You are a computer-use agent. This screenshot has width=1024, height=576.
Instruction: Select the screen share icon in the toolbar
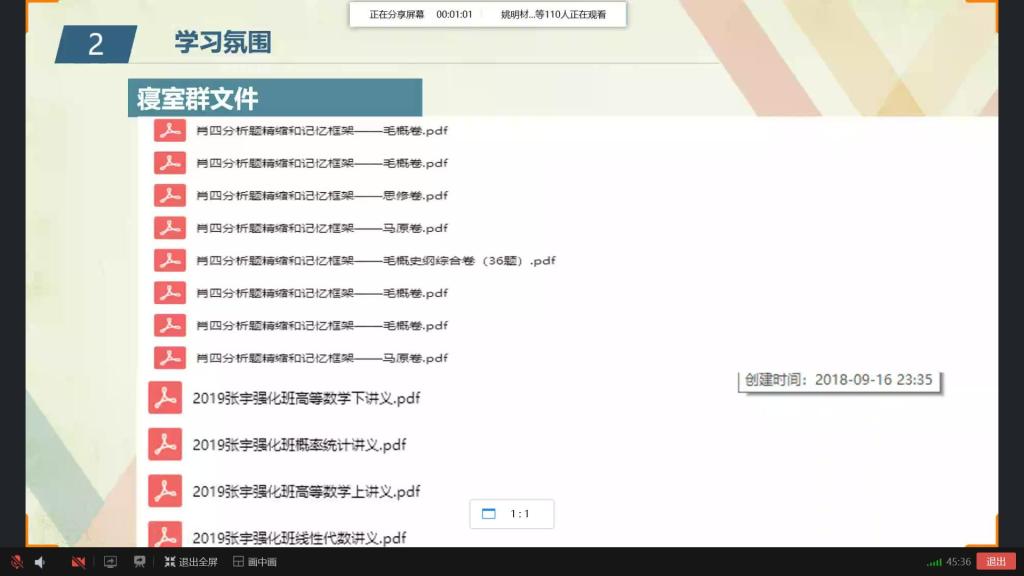(110, 562)
